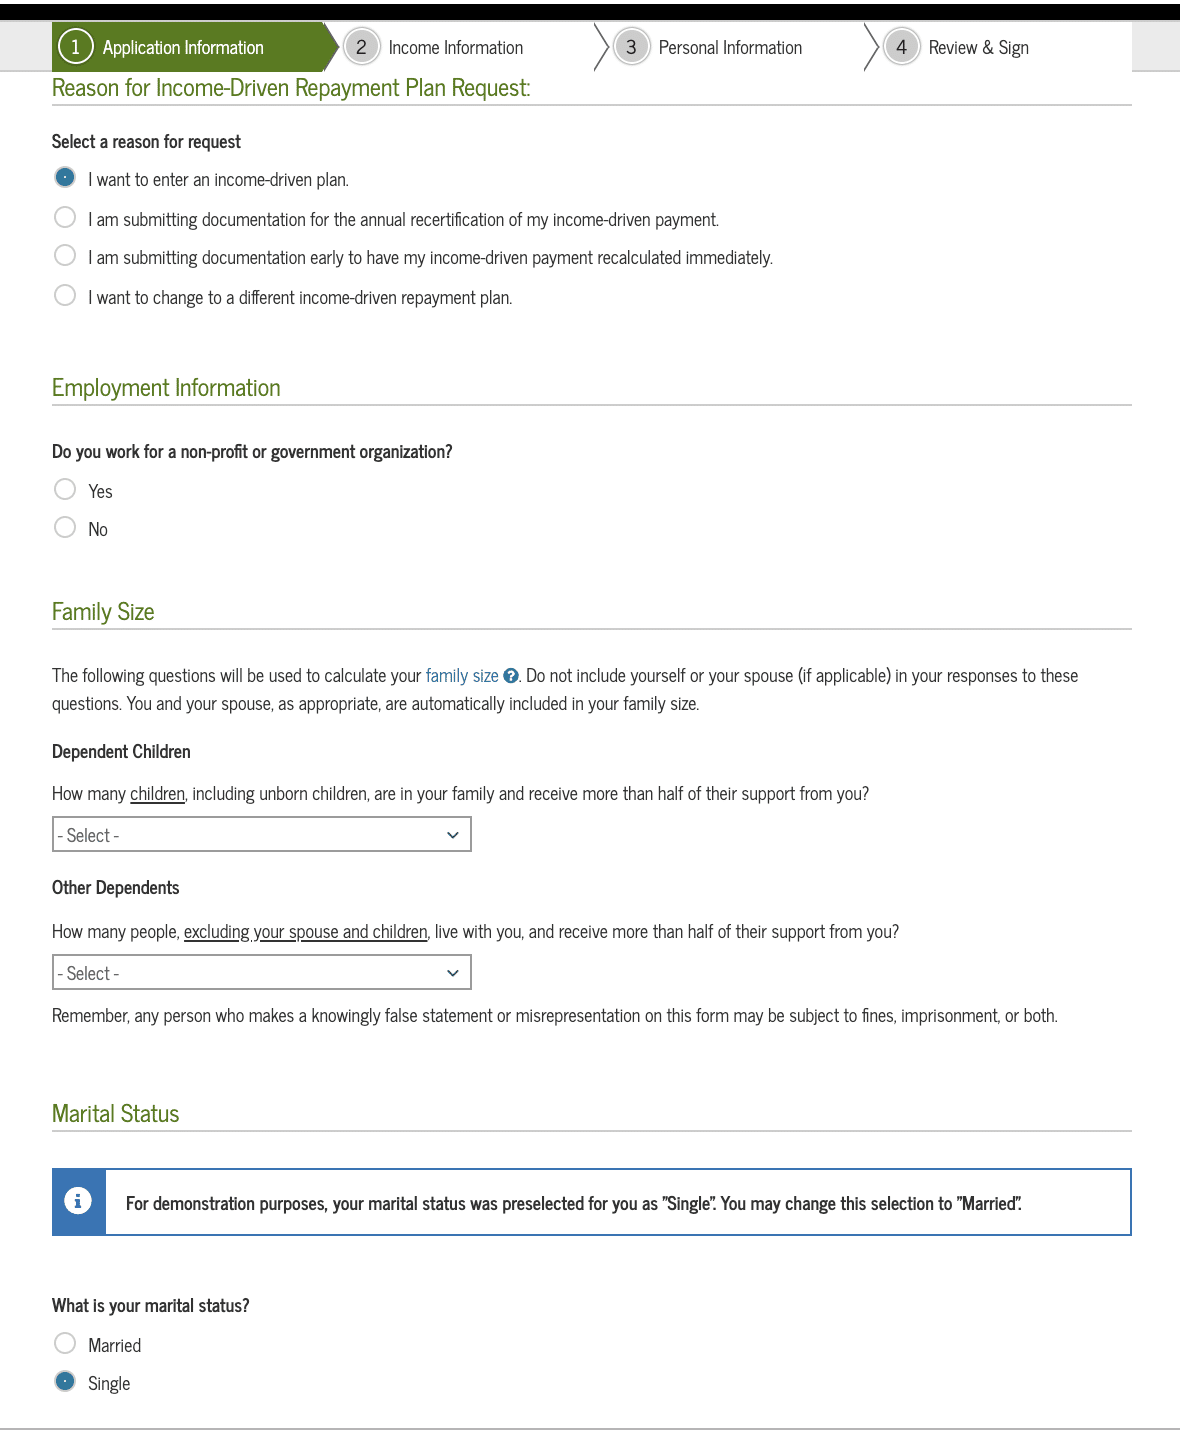
Task: Click the step 1 circle numbered icon
Action: tap(73, 47)
